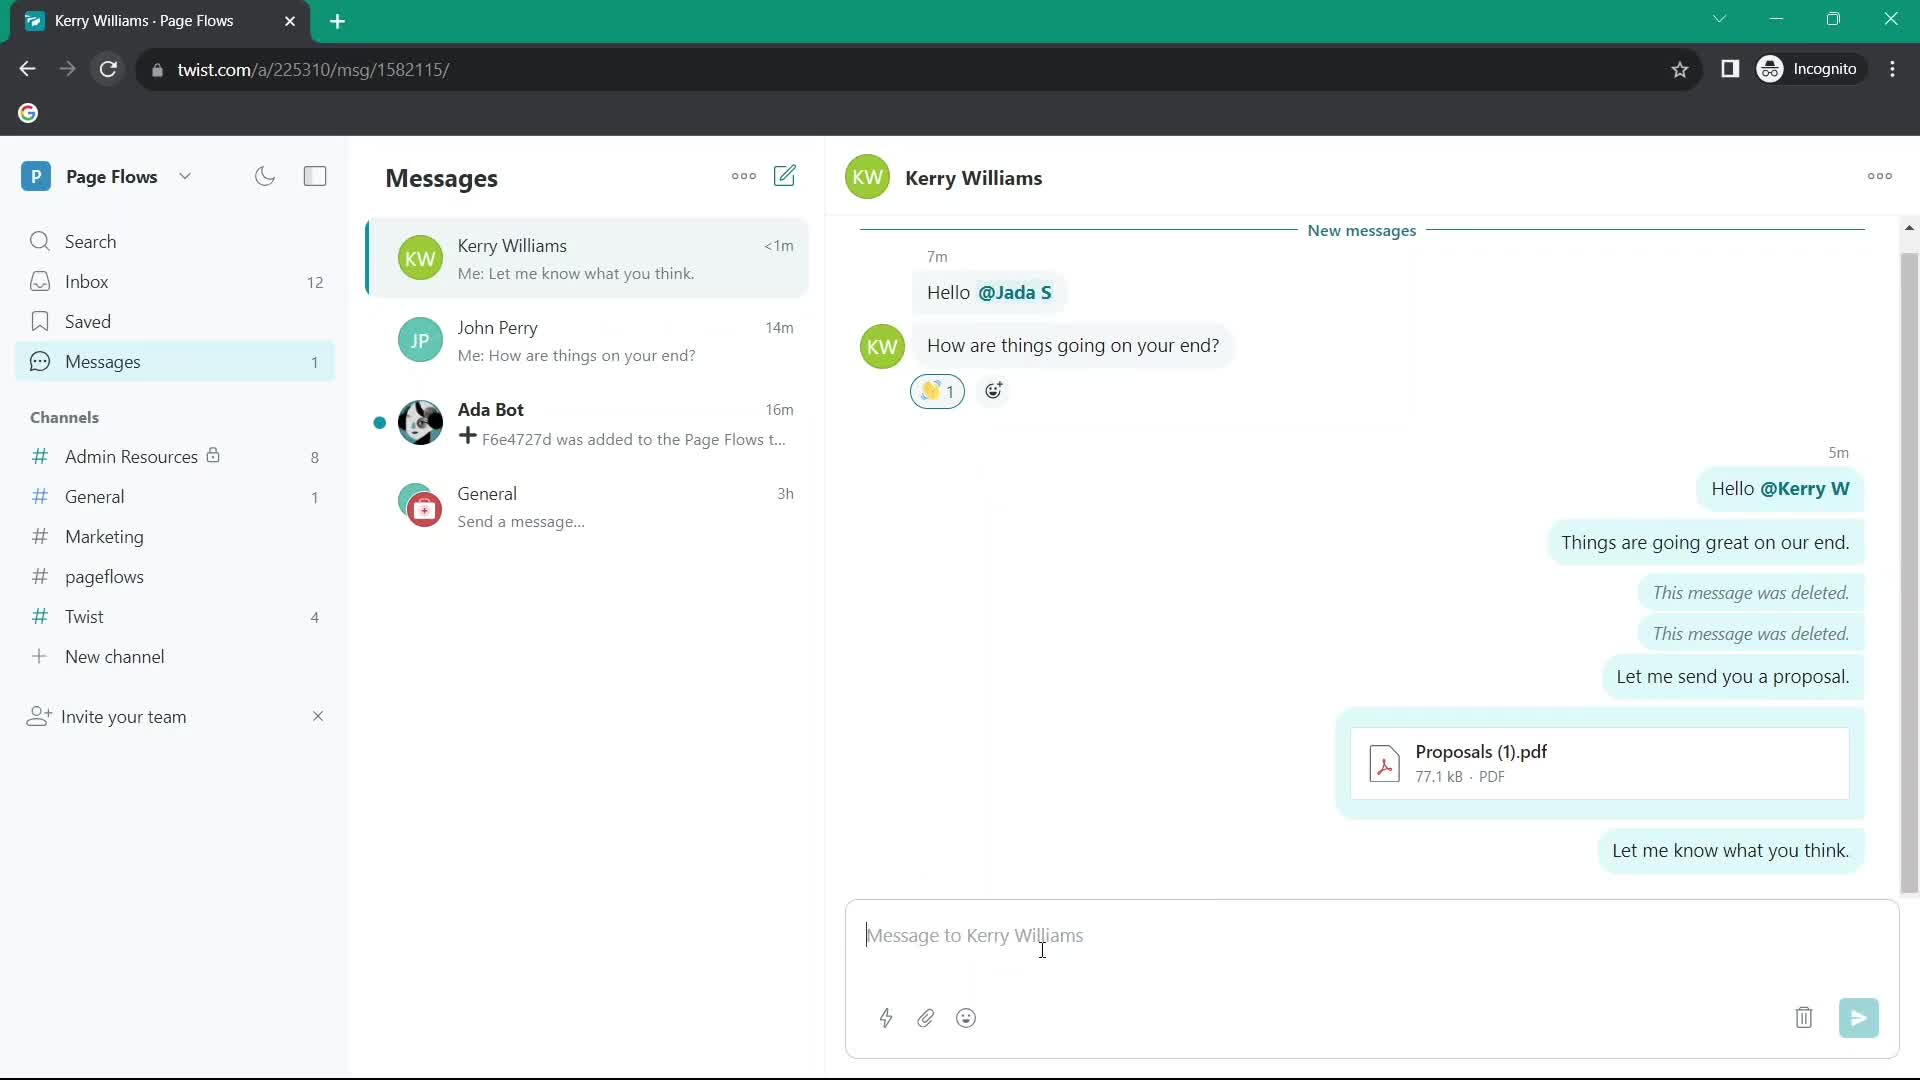Reload the page

(108, 69)
